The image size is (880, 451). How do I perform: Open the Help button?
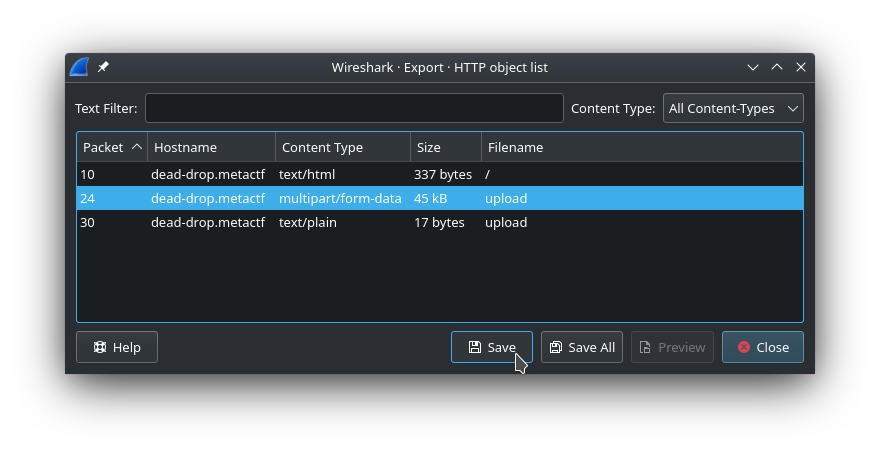tap(116, 347)
